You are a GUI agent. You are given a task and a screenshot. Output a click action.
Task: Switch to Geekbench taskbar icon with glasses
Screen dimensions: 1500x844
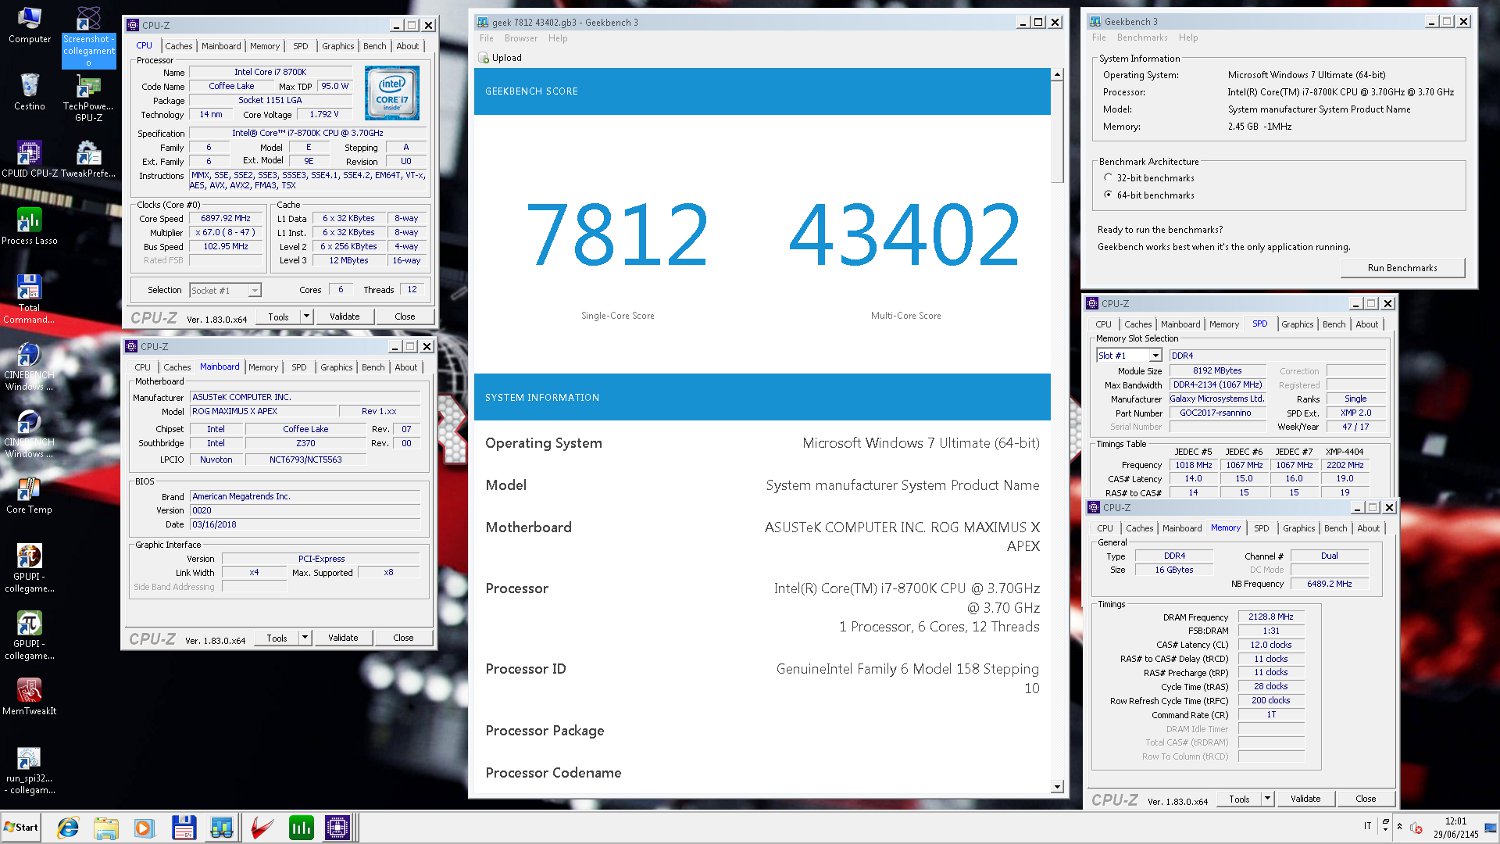[x=221, y=828]
